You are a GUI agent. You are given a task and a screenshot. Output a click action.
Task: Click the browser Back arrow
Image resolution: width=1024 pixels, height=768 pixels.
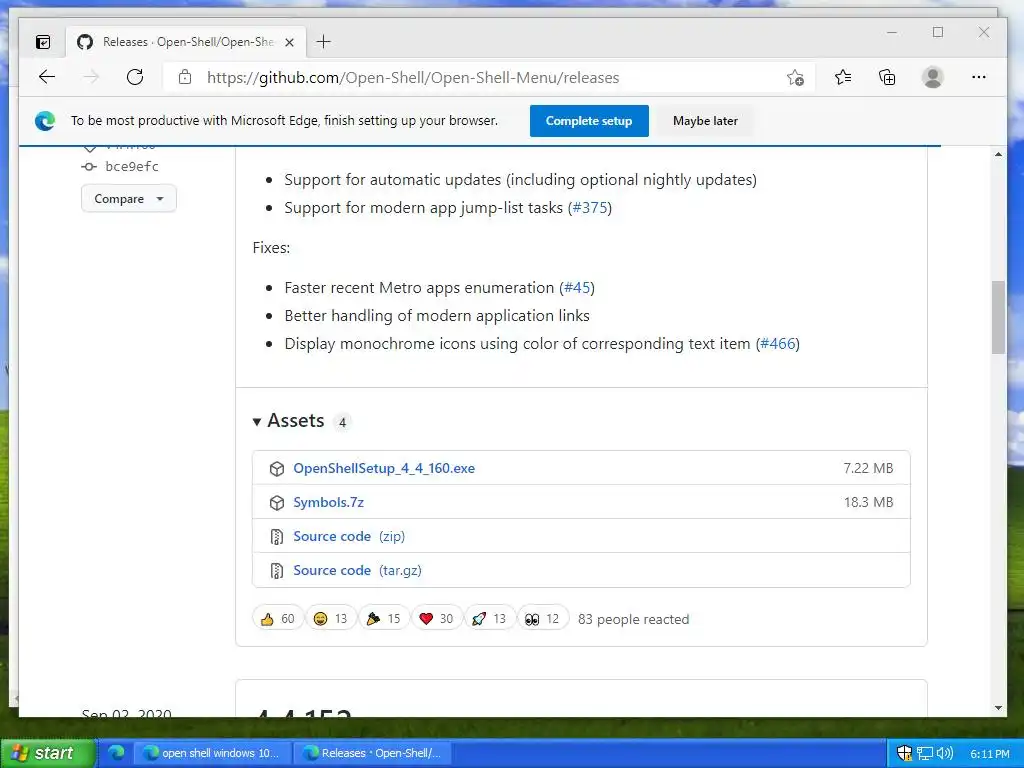click(x=47, y=77)
